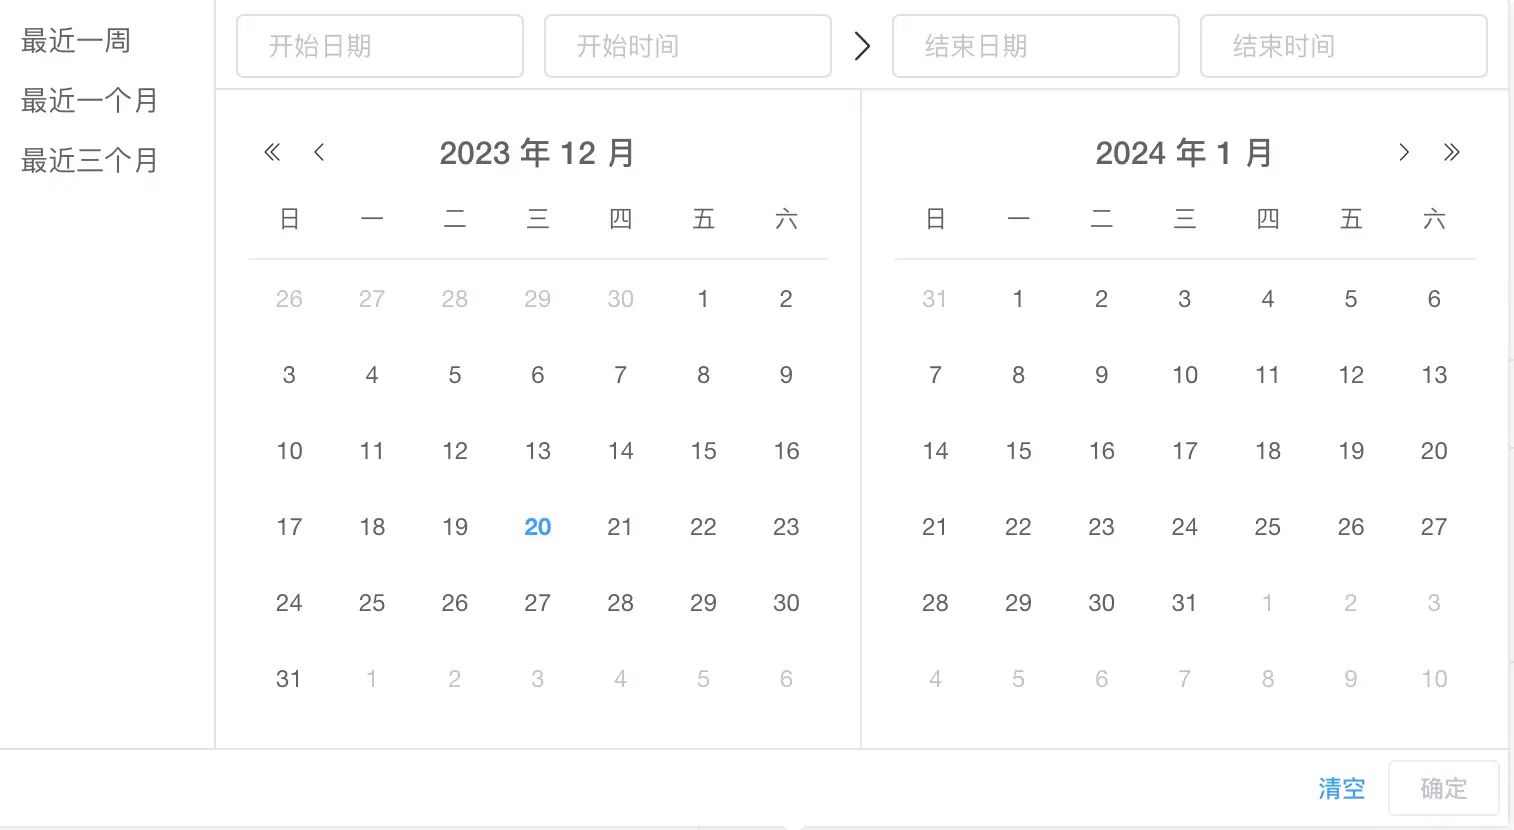1514x830 pixels.
Task: Click the single right arrow for next month
Action: point(1404,152)
